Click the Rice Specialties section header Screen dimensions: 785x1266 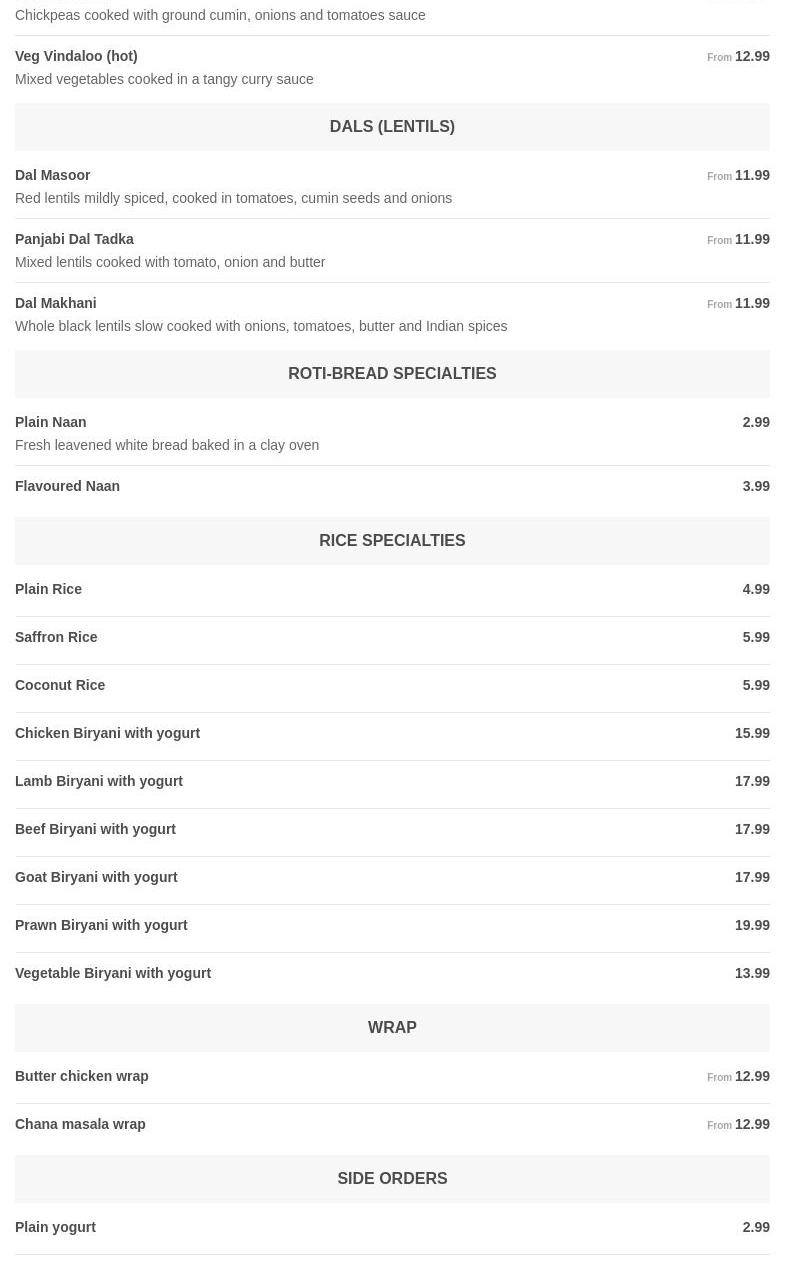(x=392, y=541)
